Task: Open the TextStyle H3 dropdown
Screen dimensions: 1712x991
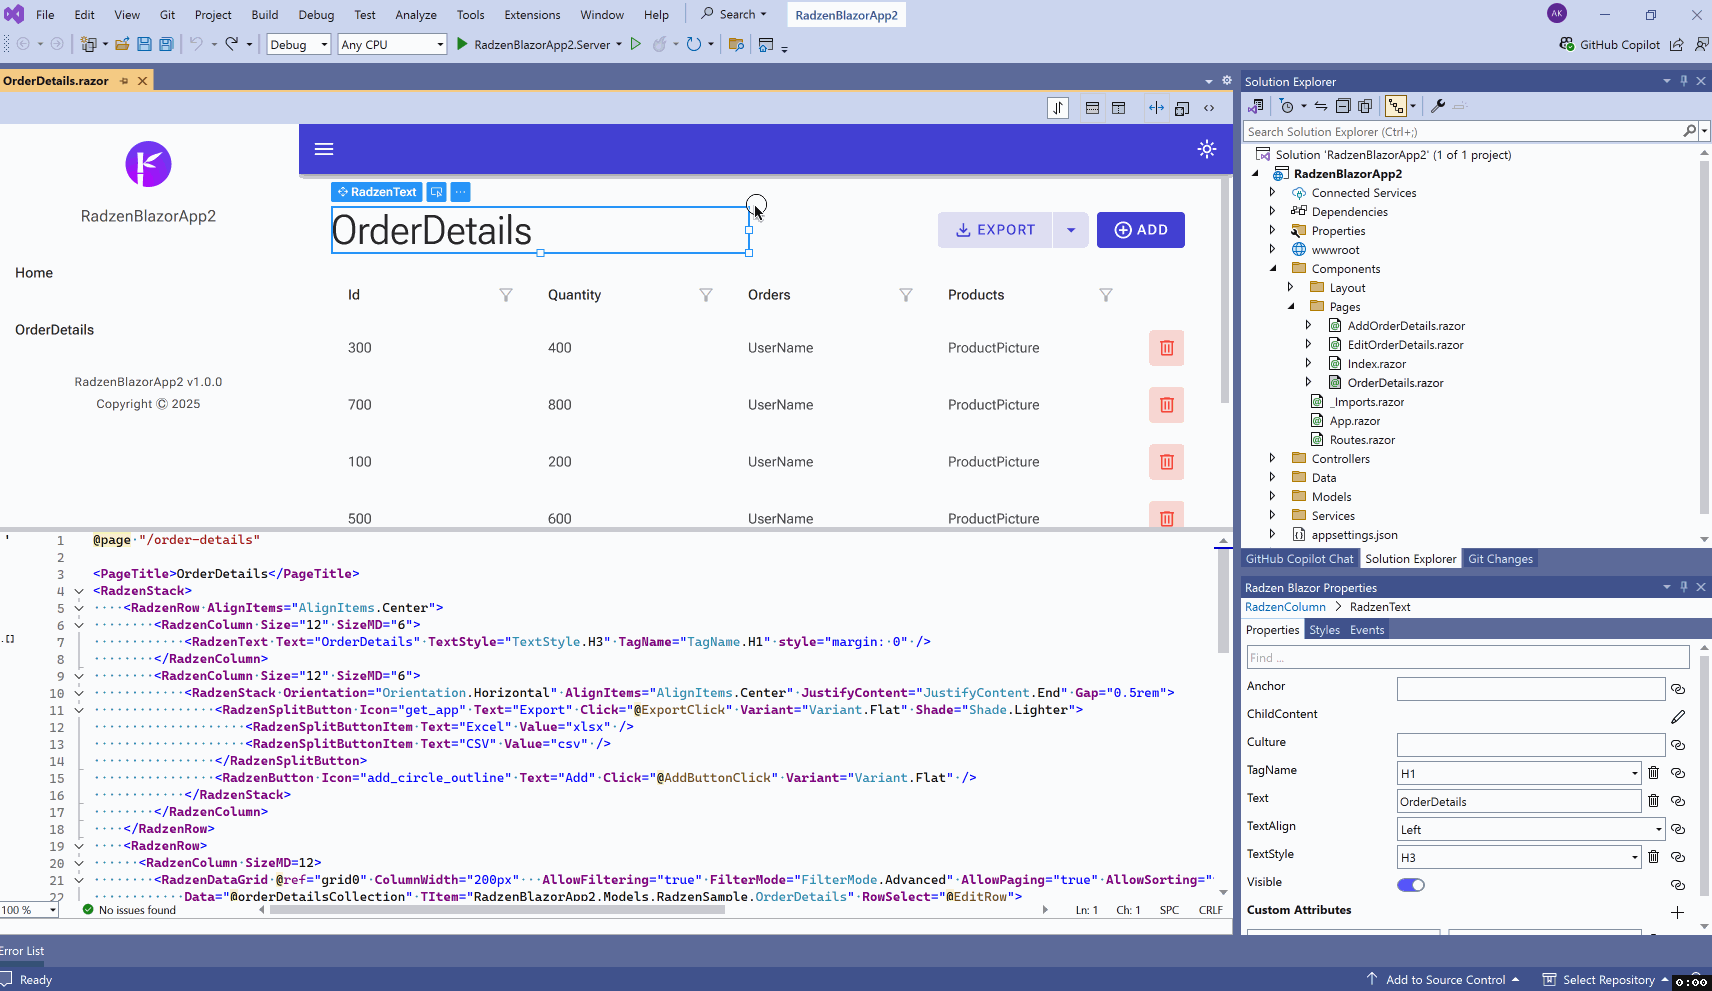Action: pos(1635,857)
